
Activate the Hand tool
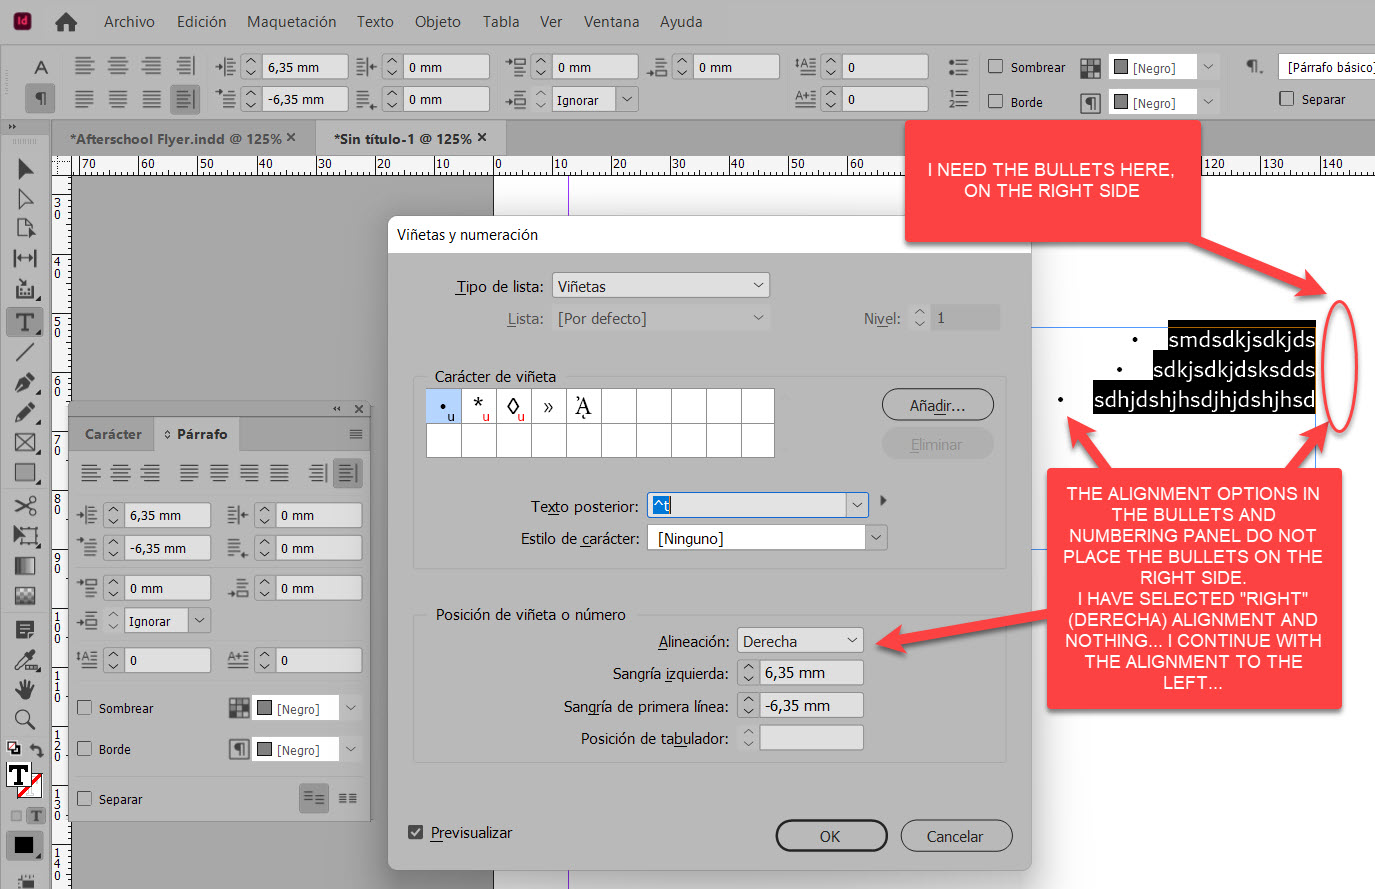[25, 688]
